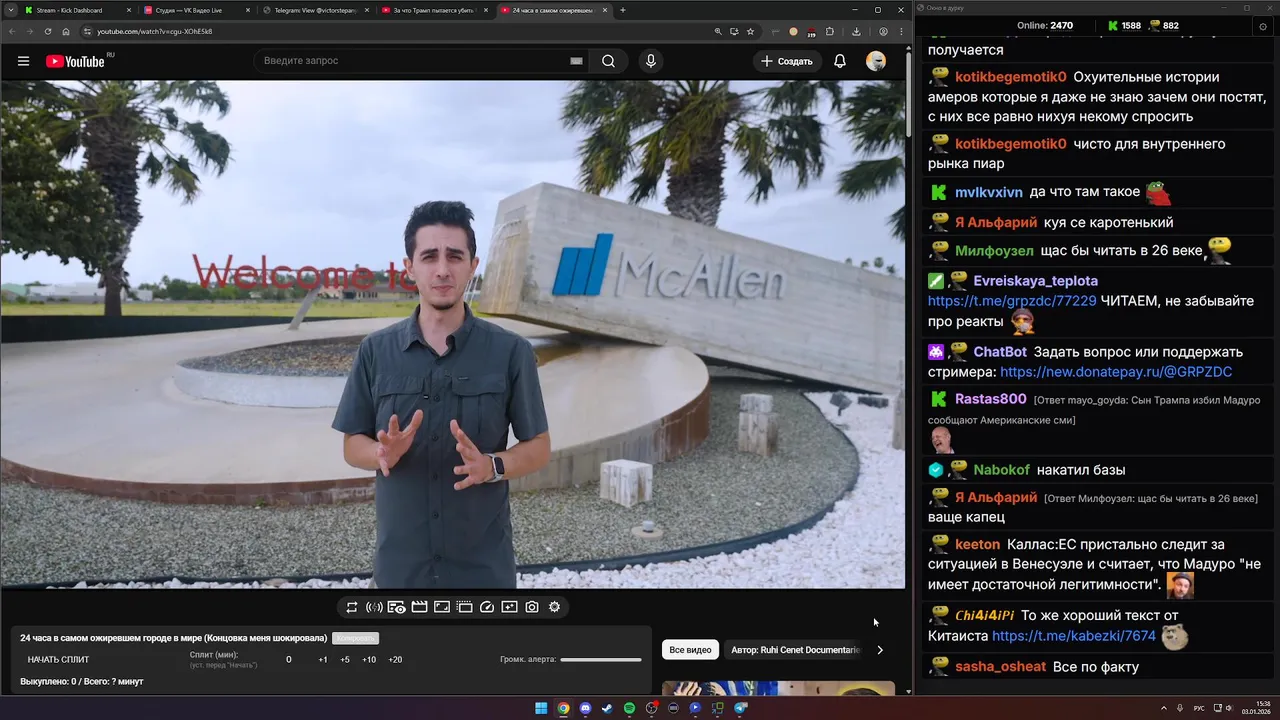Select the Все видео filter chip

point(690,650)
